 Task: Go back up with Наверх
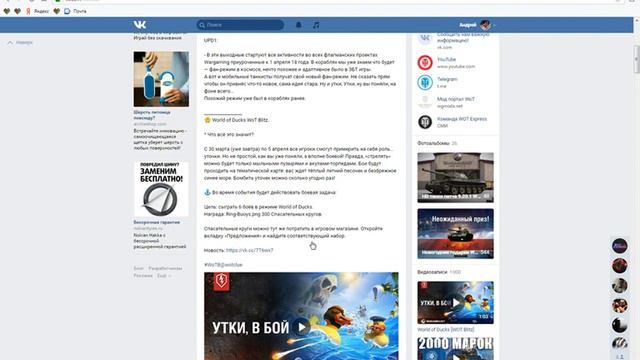click(x=20, y=42)
